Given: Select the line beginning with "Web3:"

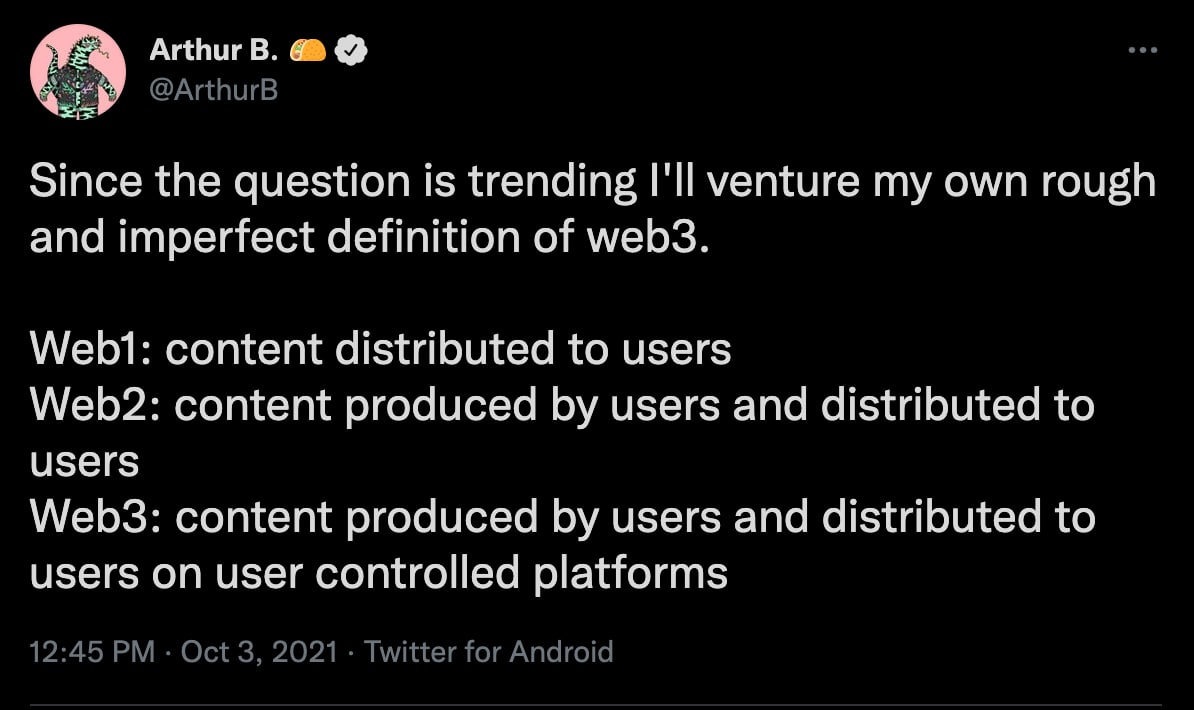Looking at the screenshot, I should point(563,517).
